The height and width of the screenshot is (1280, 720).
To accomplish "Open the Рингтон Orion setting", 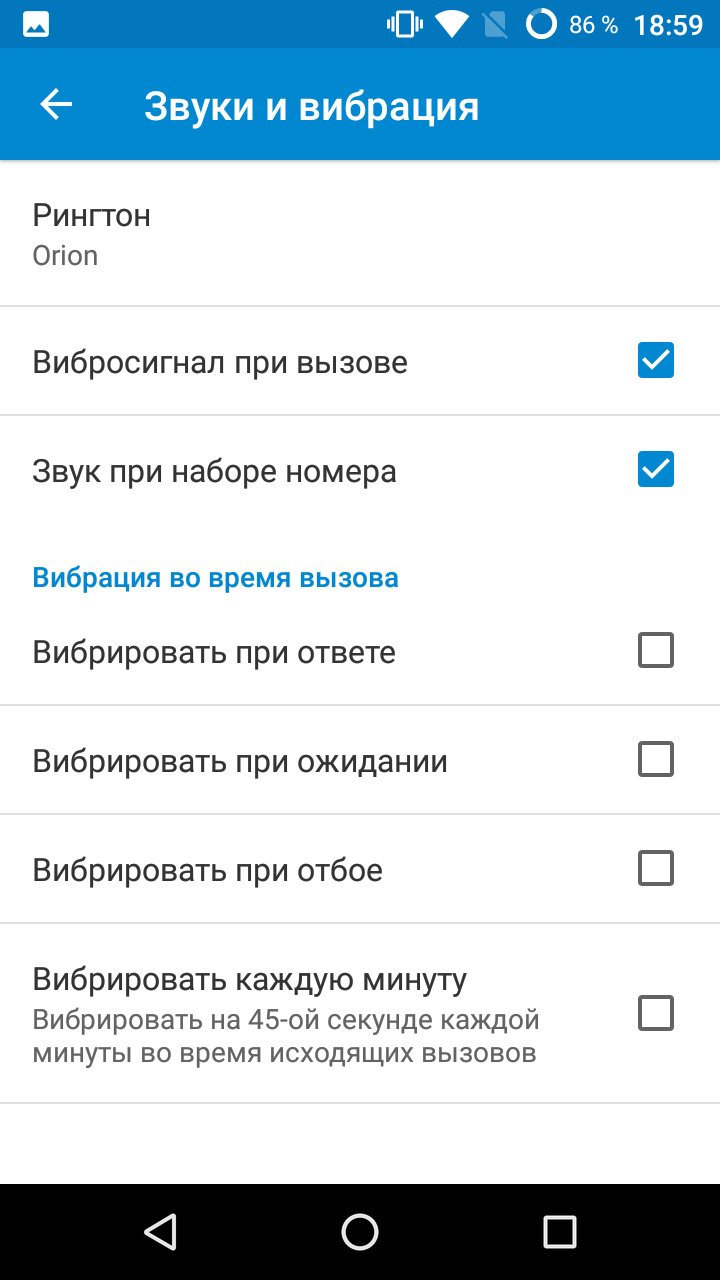I will coord(360,234).
